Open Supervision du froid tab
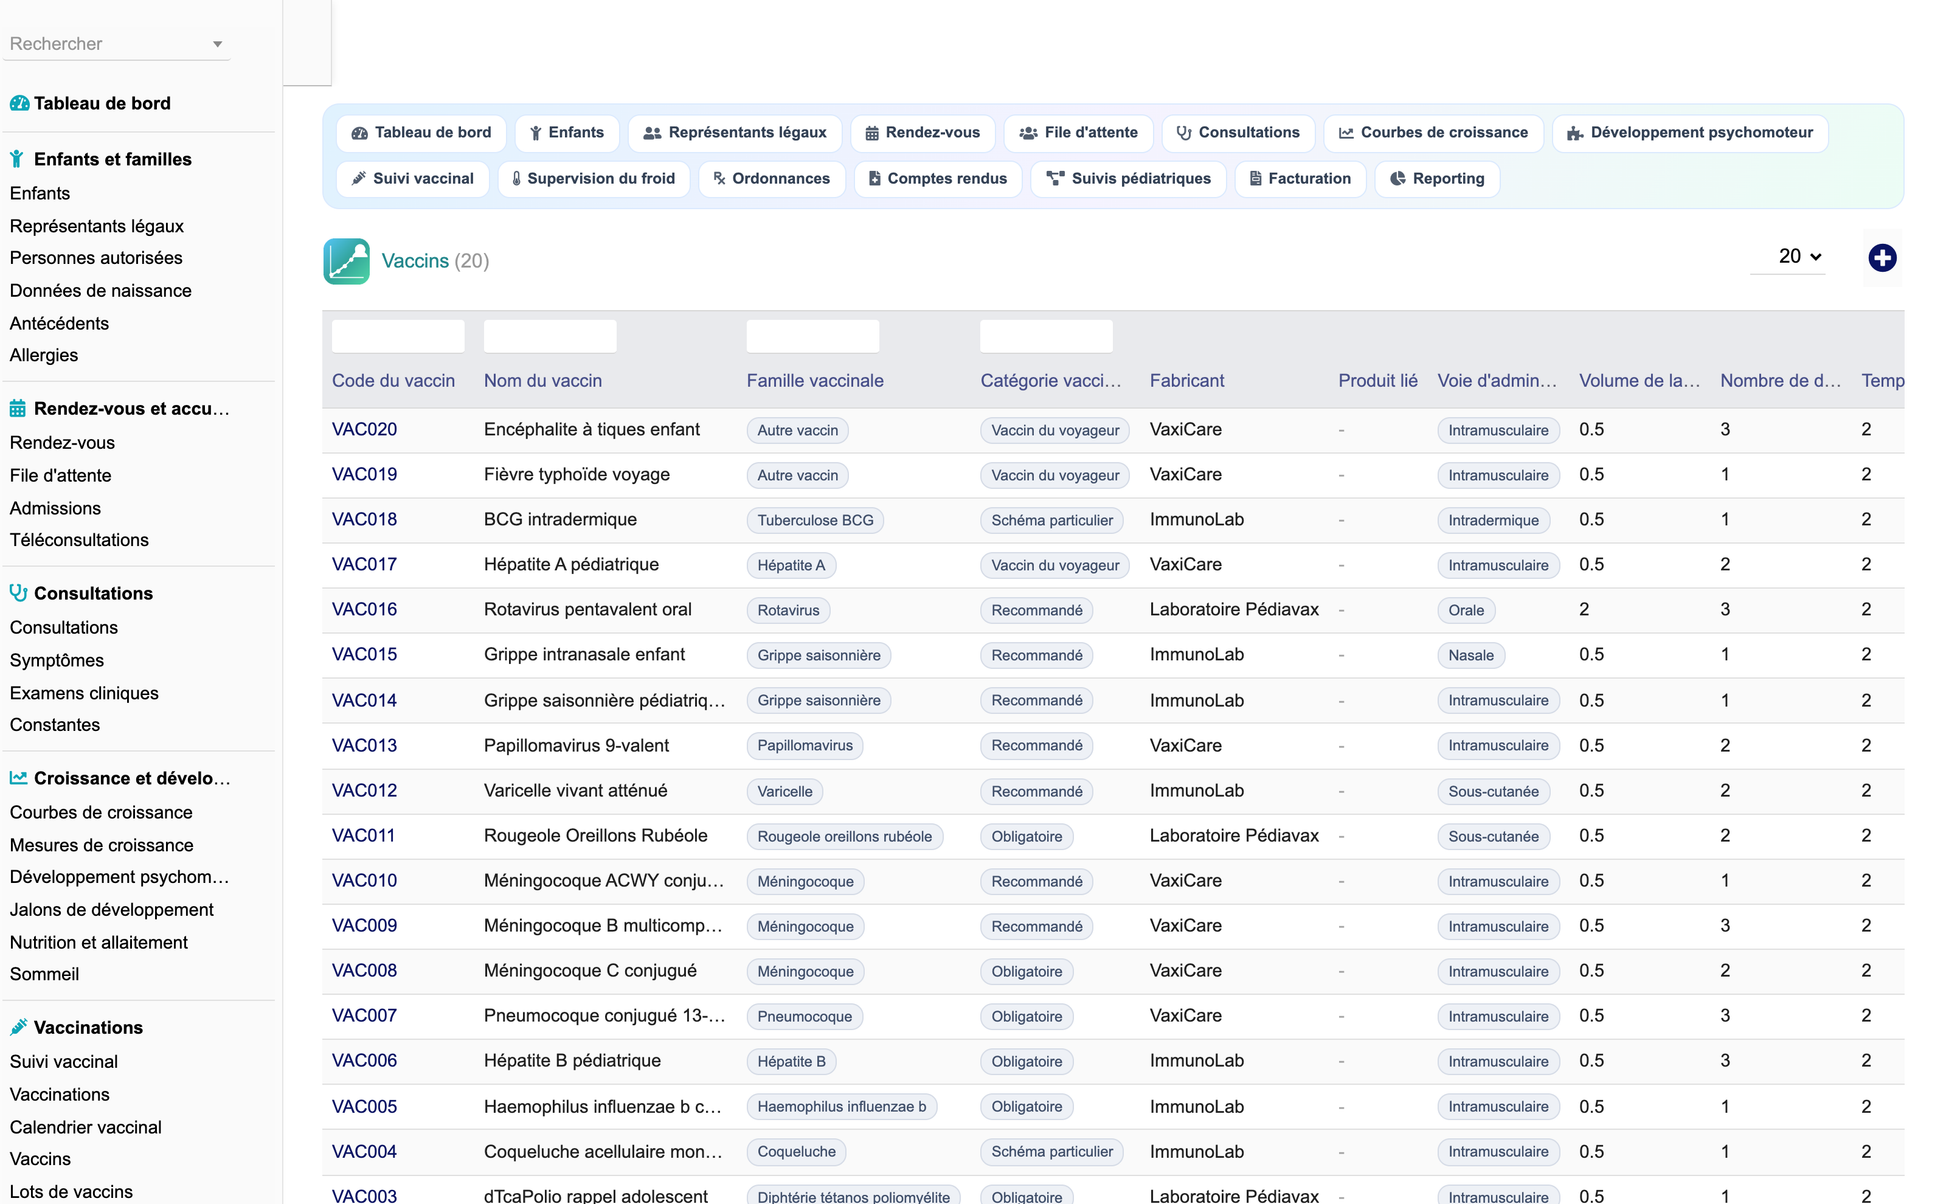Image resolution: width=1946 pixels, height=1204 pixels. click(x=594, y=179)
